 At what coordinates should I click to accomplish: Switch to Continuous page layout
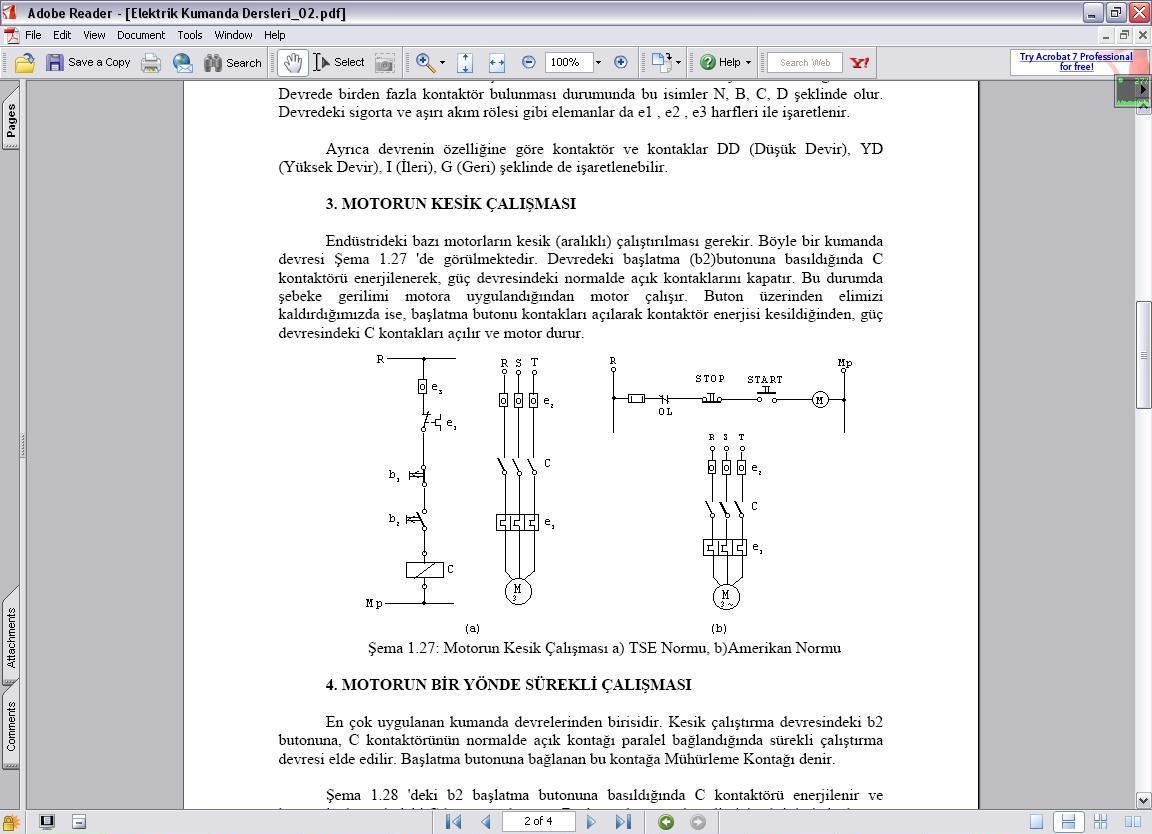[x=1068, y=822]
